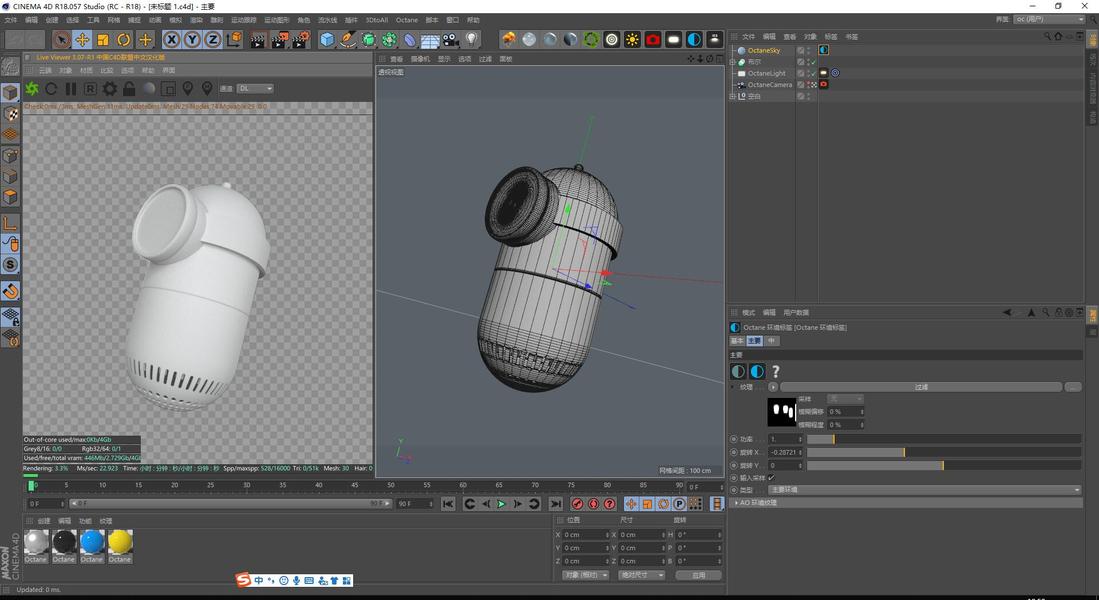Toggle X axis lock
The height and width of the screenshot is (600, 1099).
pyautogui.click(x=171, y=40)
